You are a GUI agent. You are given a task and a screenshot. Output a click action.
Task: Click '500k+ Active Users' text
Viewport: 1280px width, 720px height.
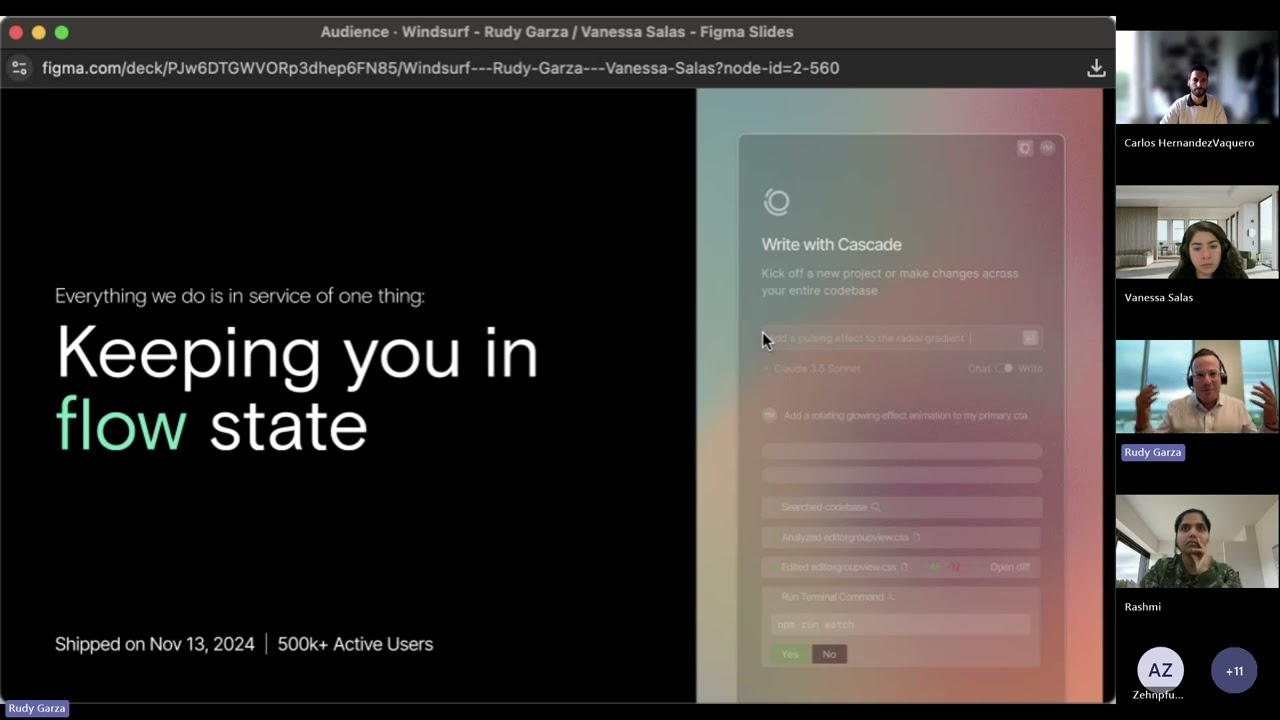click(355, 644)
